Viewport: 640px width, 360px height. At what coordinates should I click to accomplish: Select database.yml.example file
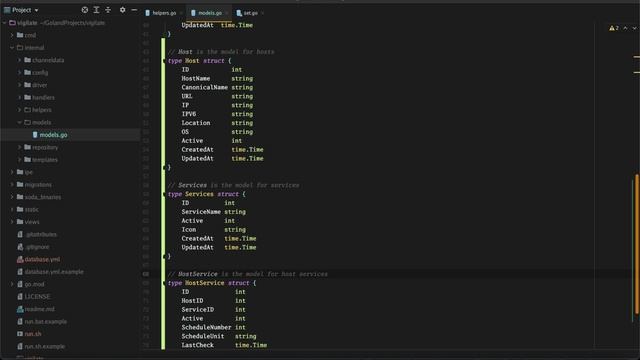(x=54, y=272)
